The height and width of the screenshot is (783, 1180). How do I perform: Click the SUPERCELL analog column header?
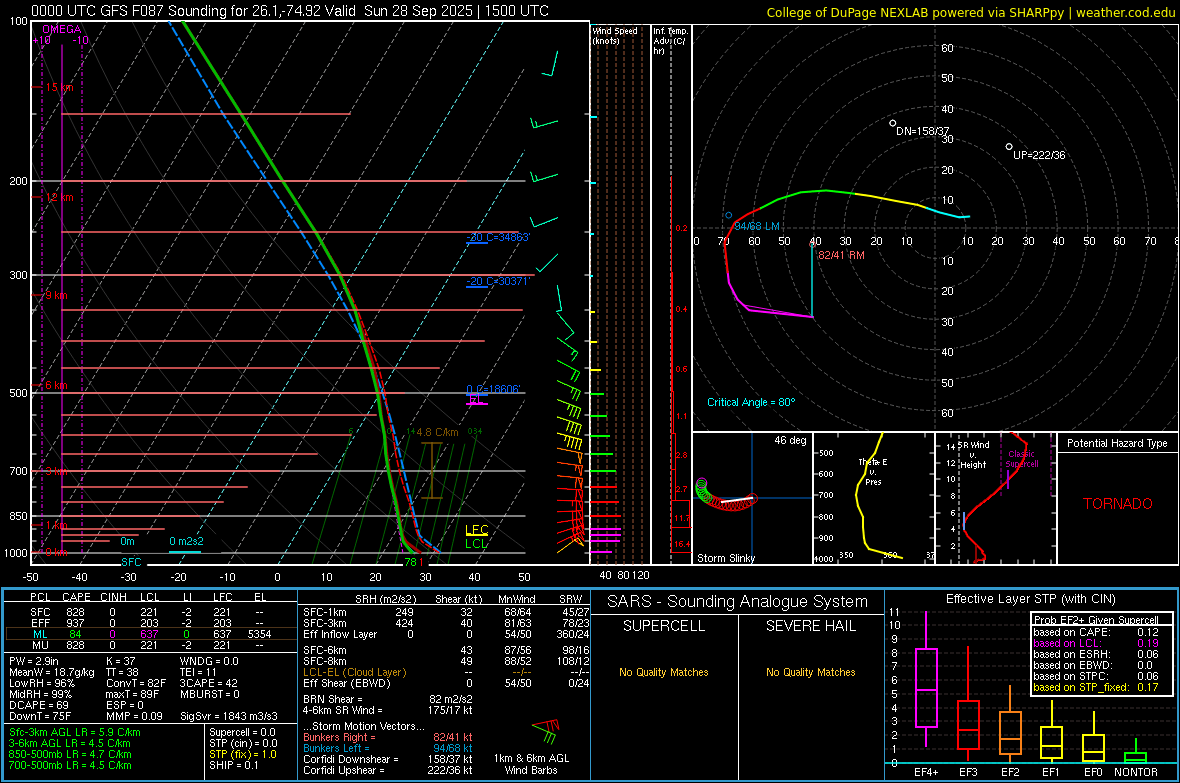coord(664,626)
